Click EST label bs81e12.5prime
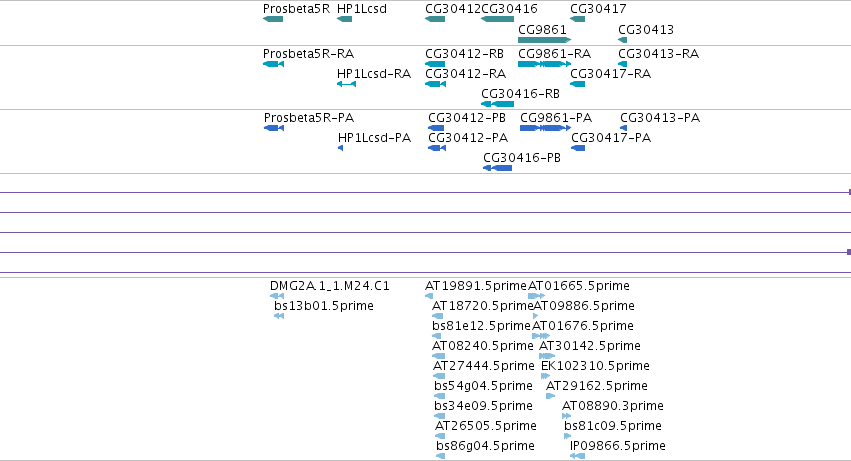This screenshot has height=461, width=851. coord(481,326)
